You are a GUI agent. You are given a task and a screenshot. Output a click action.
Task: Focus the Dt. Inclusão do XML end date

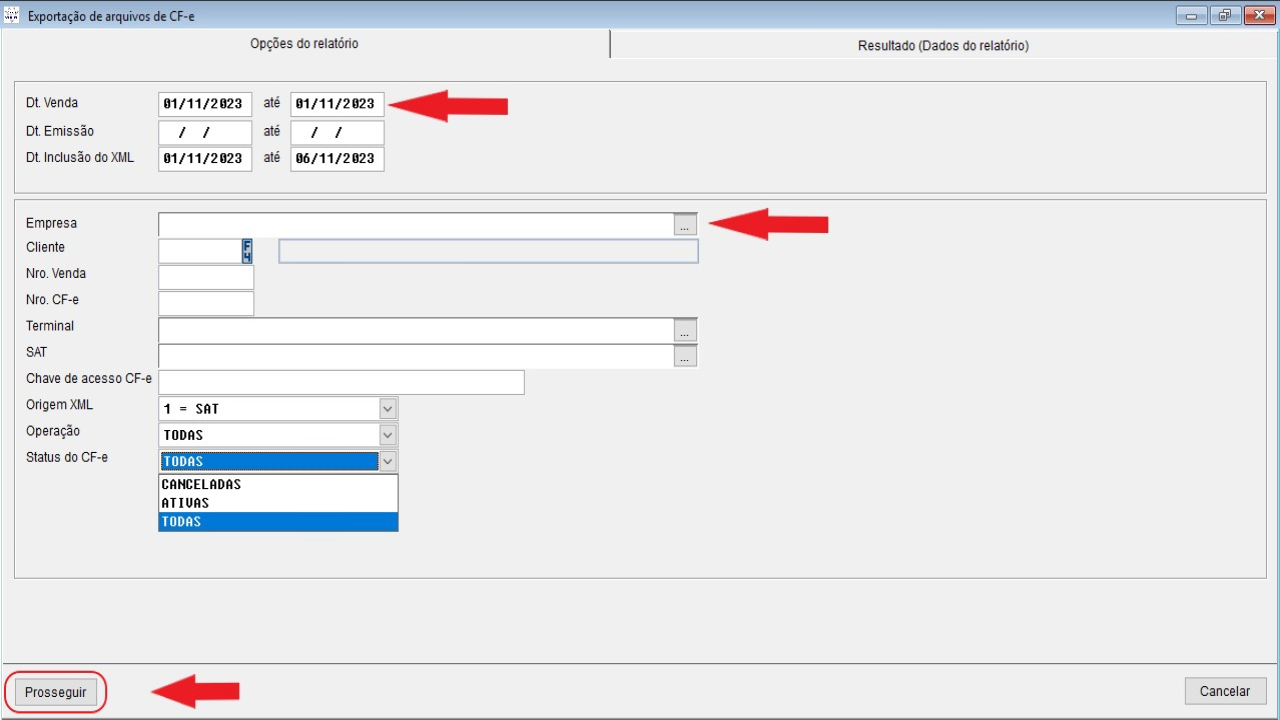pos(337,159)
